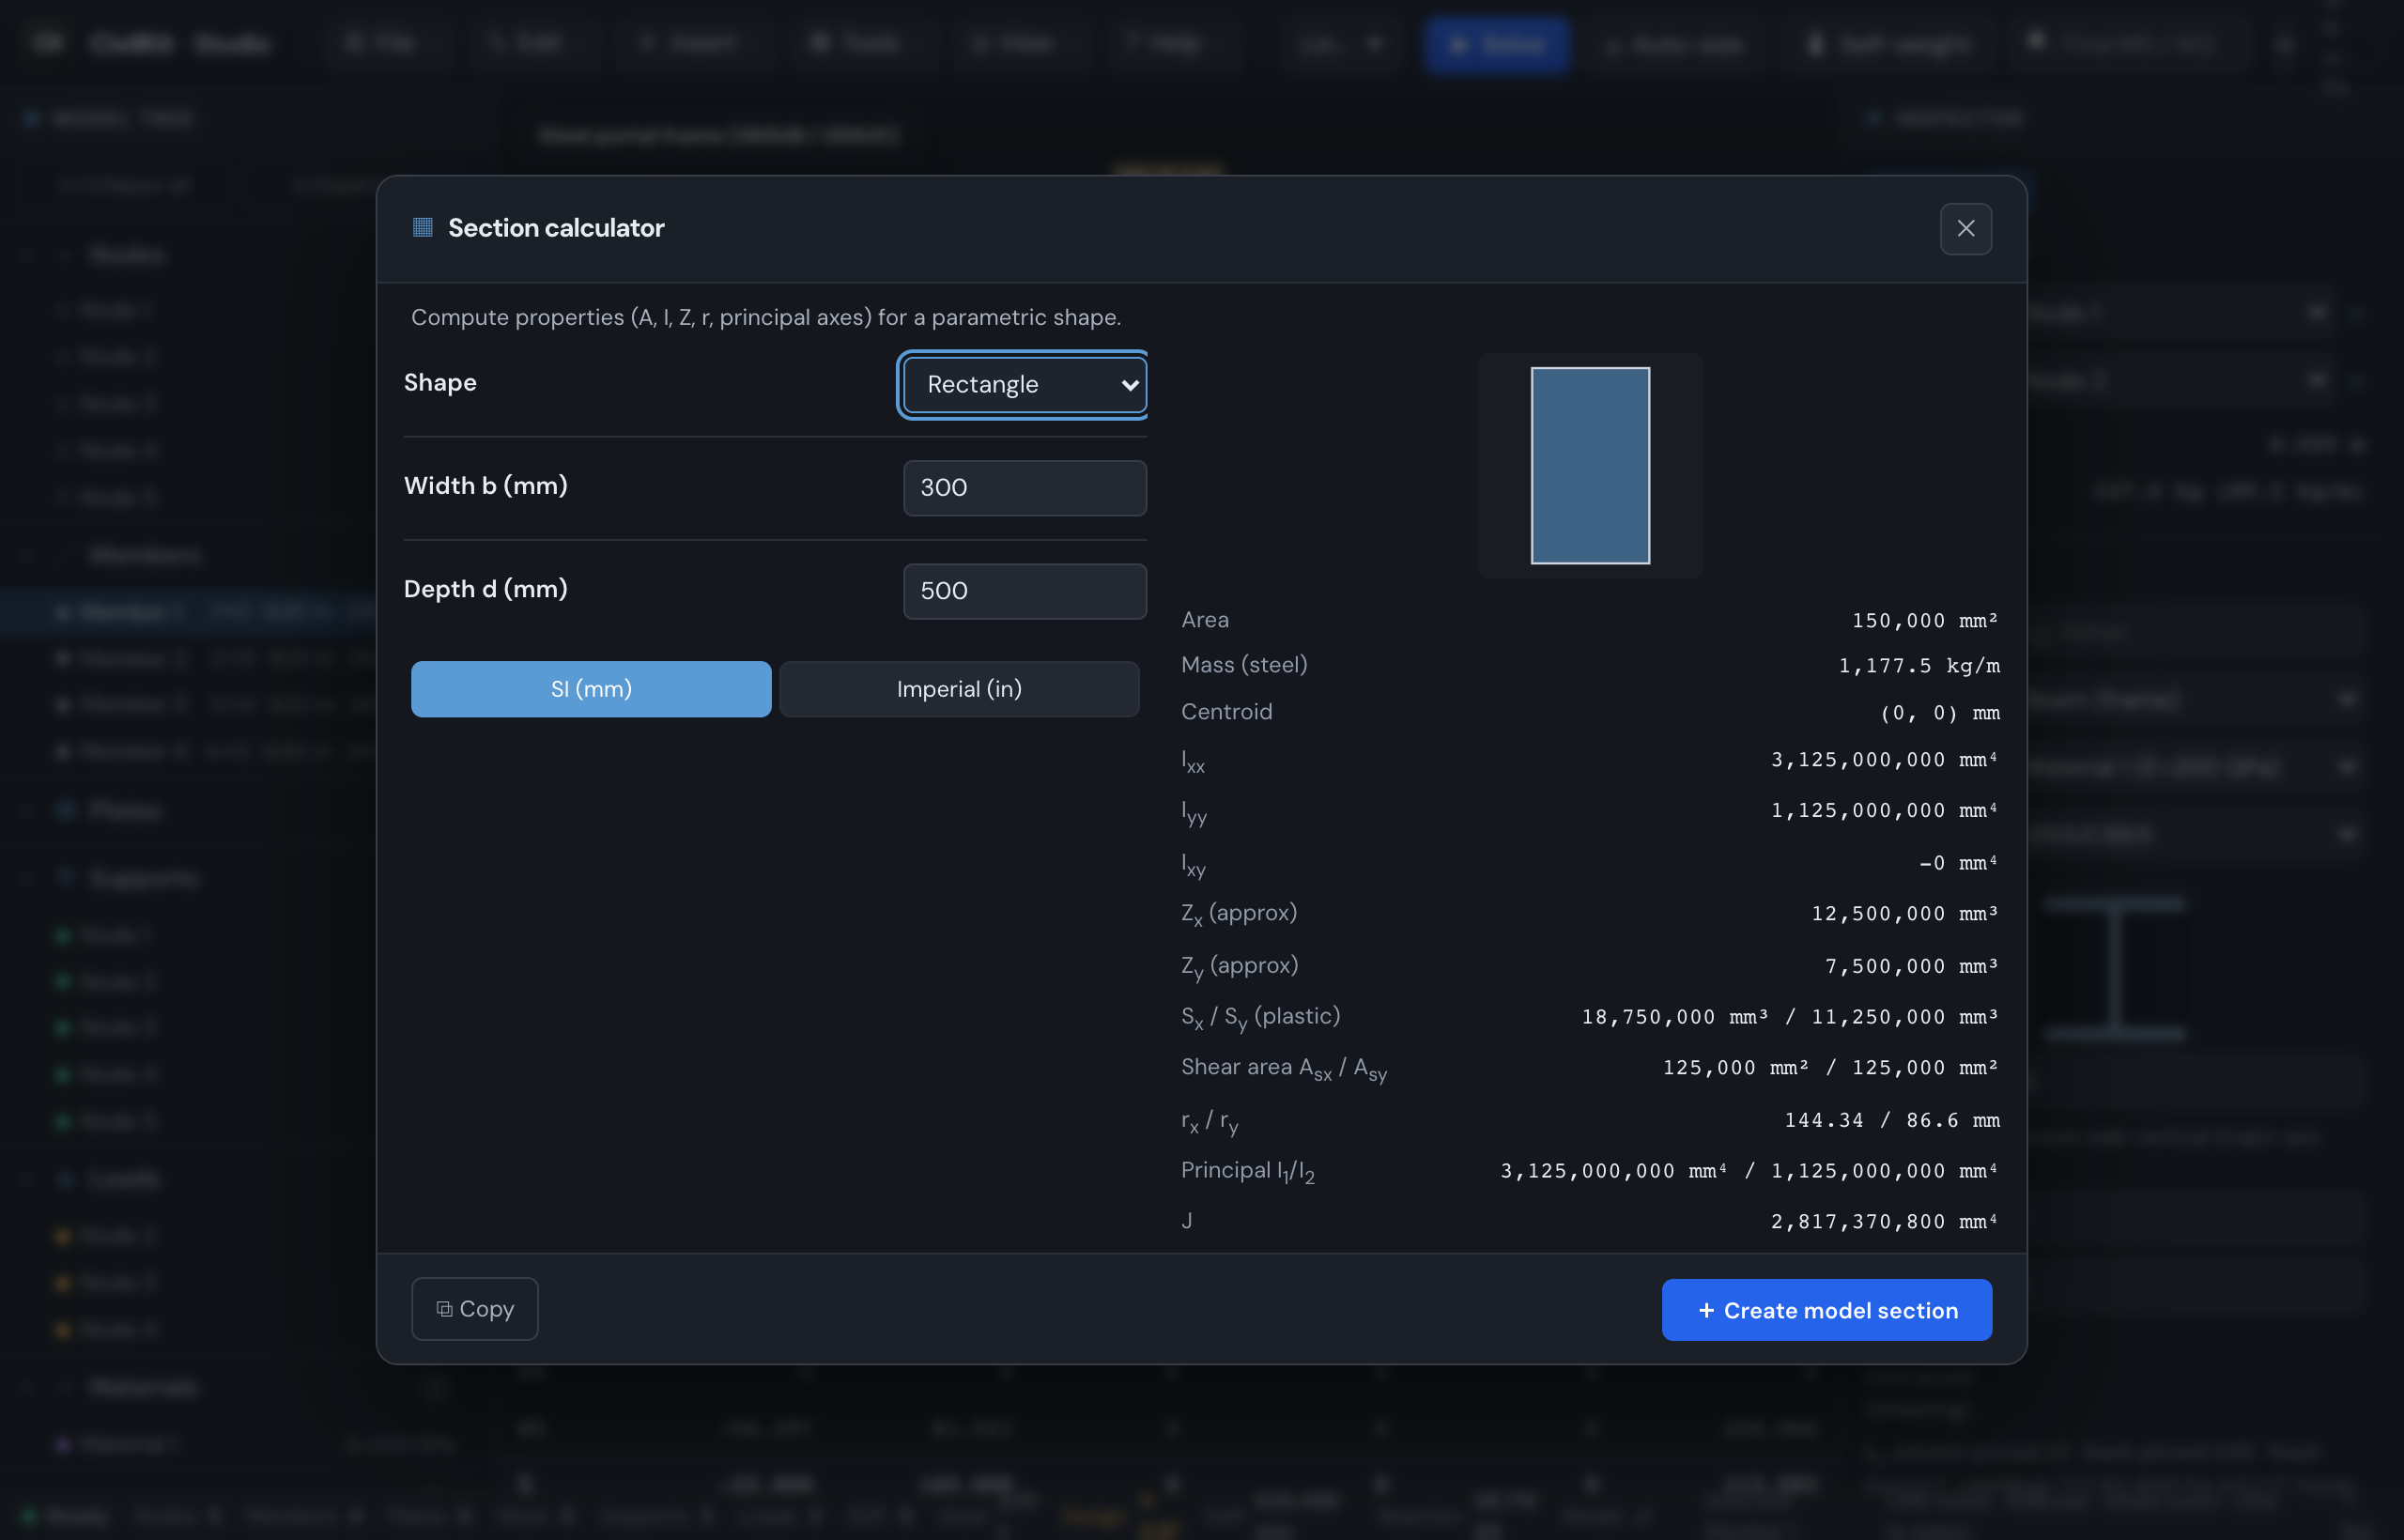The height and width of the screenshot is (1540, 2404).
Task: Select the Zy value 7,500,000 mm³
Action: [x=1911, y=967]
